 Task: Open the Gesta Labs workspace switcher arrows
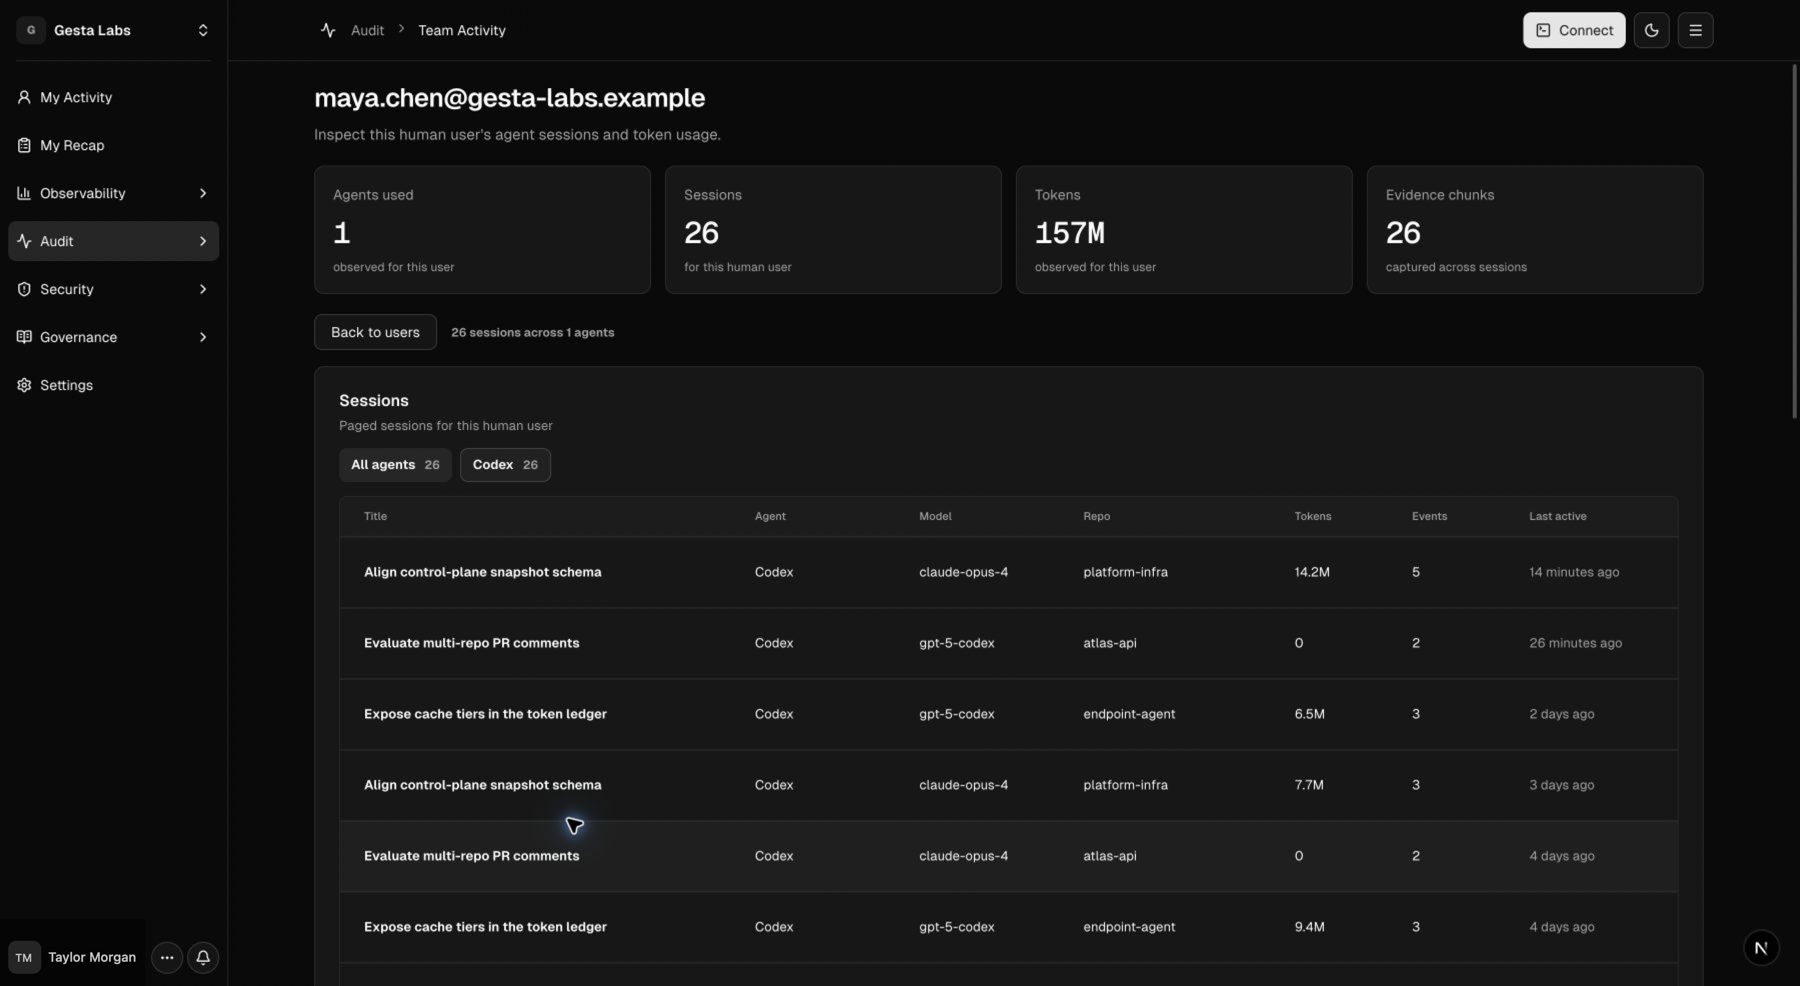[203, 30]
